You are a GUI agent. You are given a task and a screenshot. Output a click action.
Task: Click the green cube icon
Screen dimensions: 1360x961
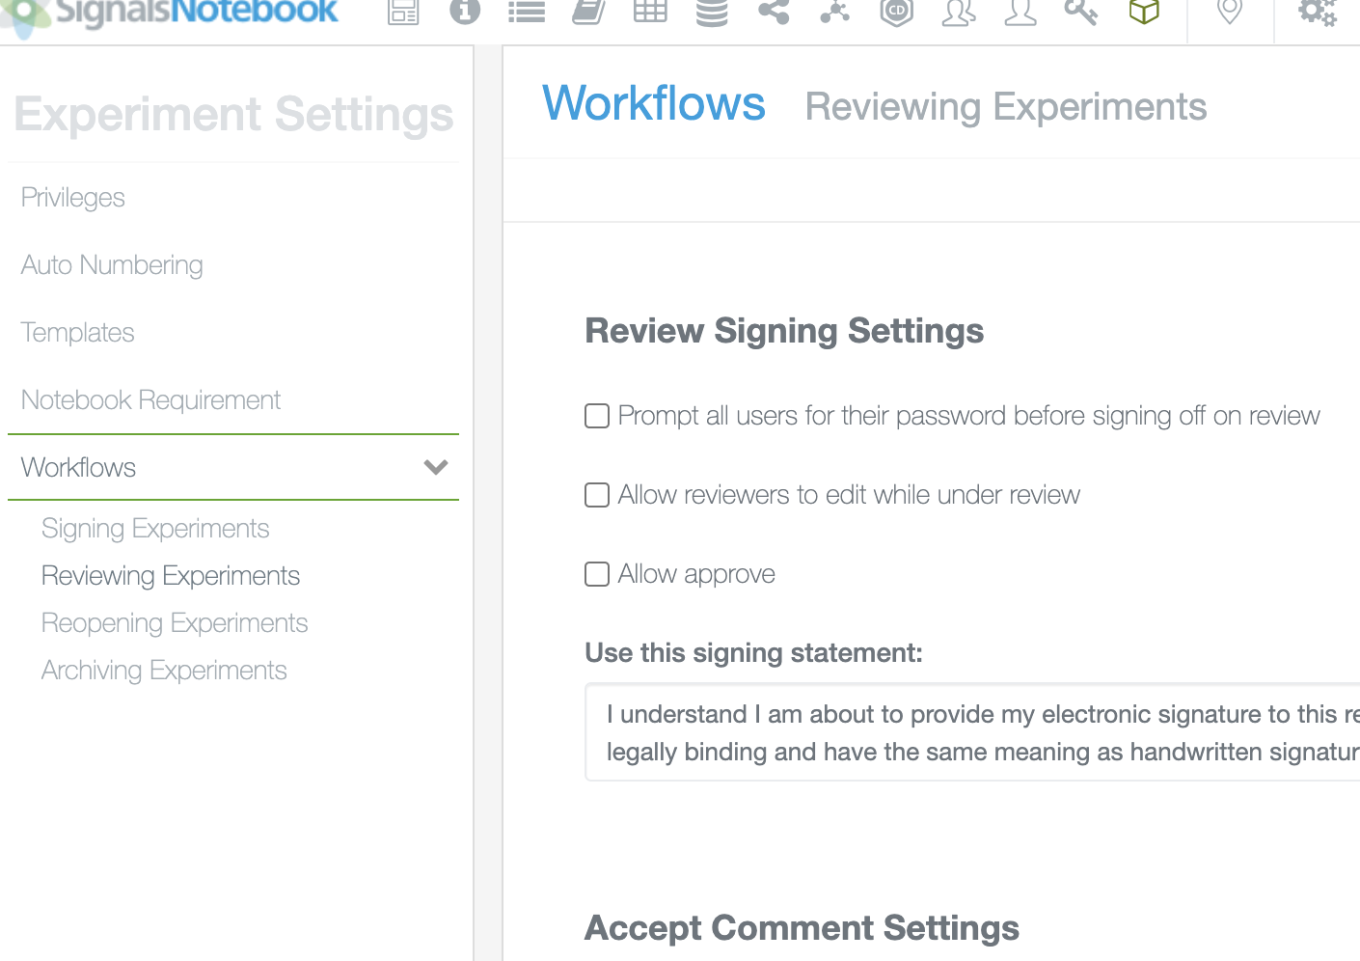(x=1144, y=11)
